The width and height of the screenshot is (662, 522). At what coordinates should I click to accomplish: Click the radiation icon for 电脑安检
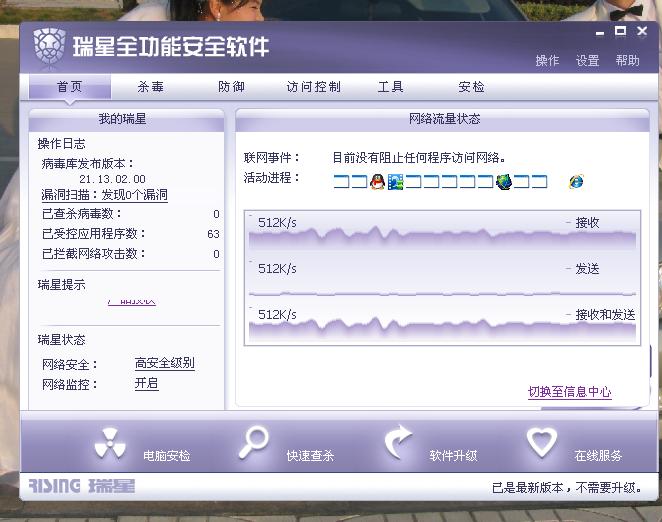pos(110,443)
